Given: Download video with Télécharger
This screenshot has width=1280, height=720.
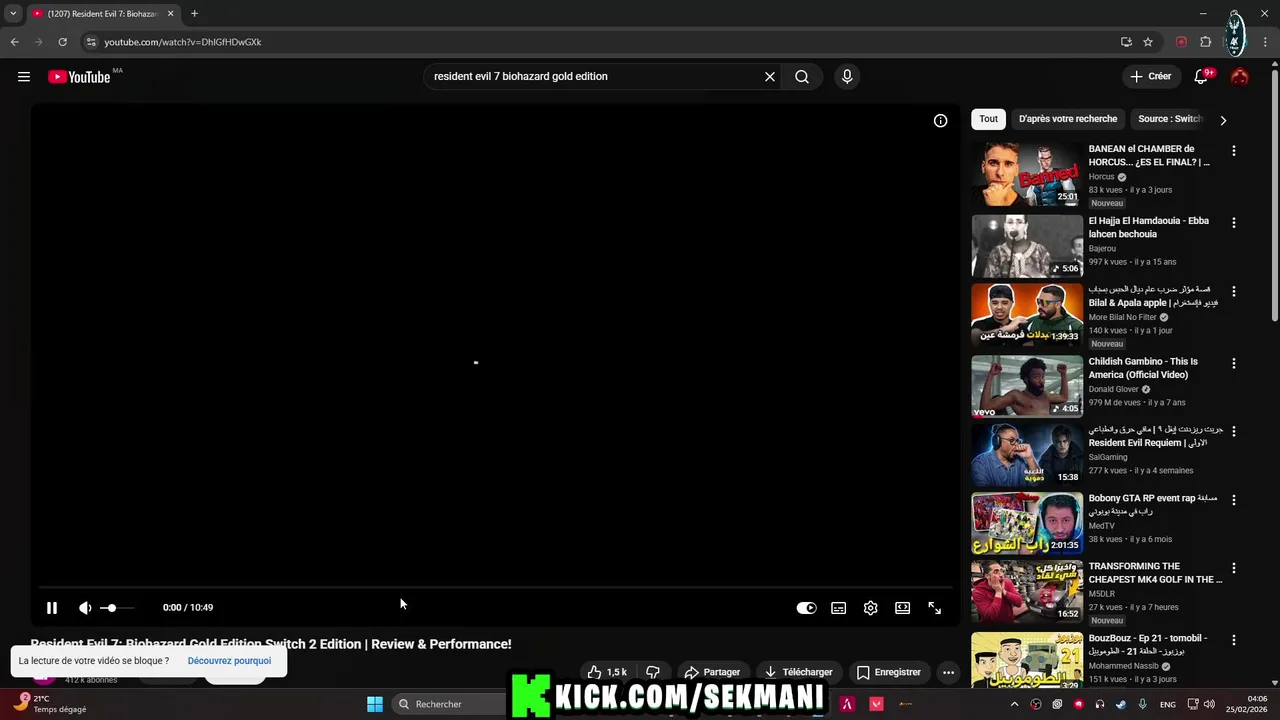Looking at the screenshot, I should point(797,672).
